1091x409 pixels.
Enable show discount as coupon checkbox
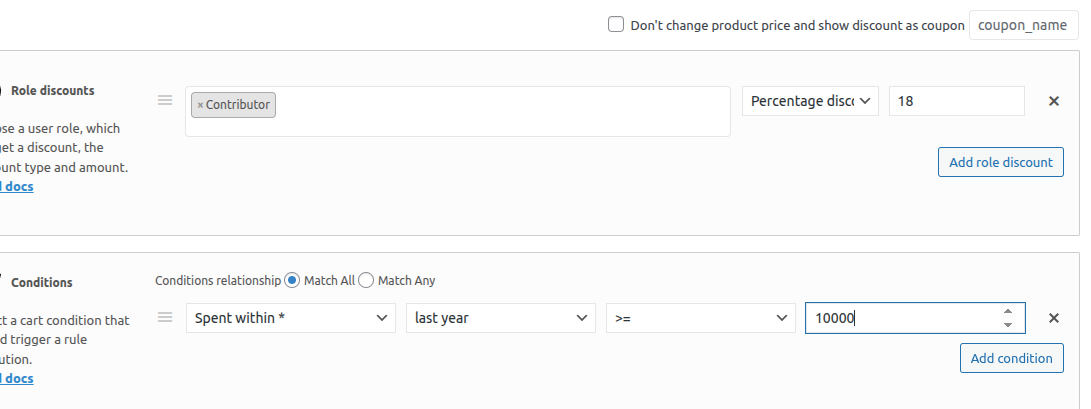616,25
